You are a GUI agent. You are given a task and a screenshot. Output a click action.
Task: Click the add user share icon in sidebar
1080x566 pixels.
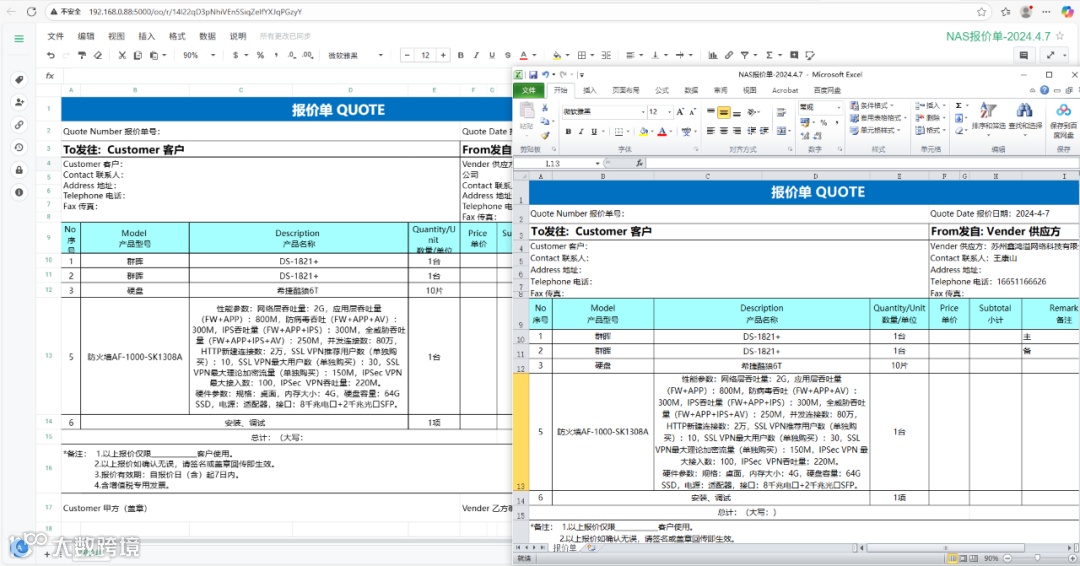coord(19,103)
